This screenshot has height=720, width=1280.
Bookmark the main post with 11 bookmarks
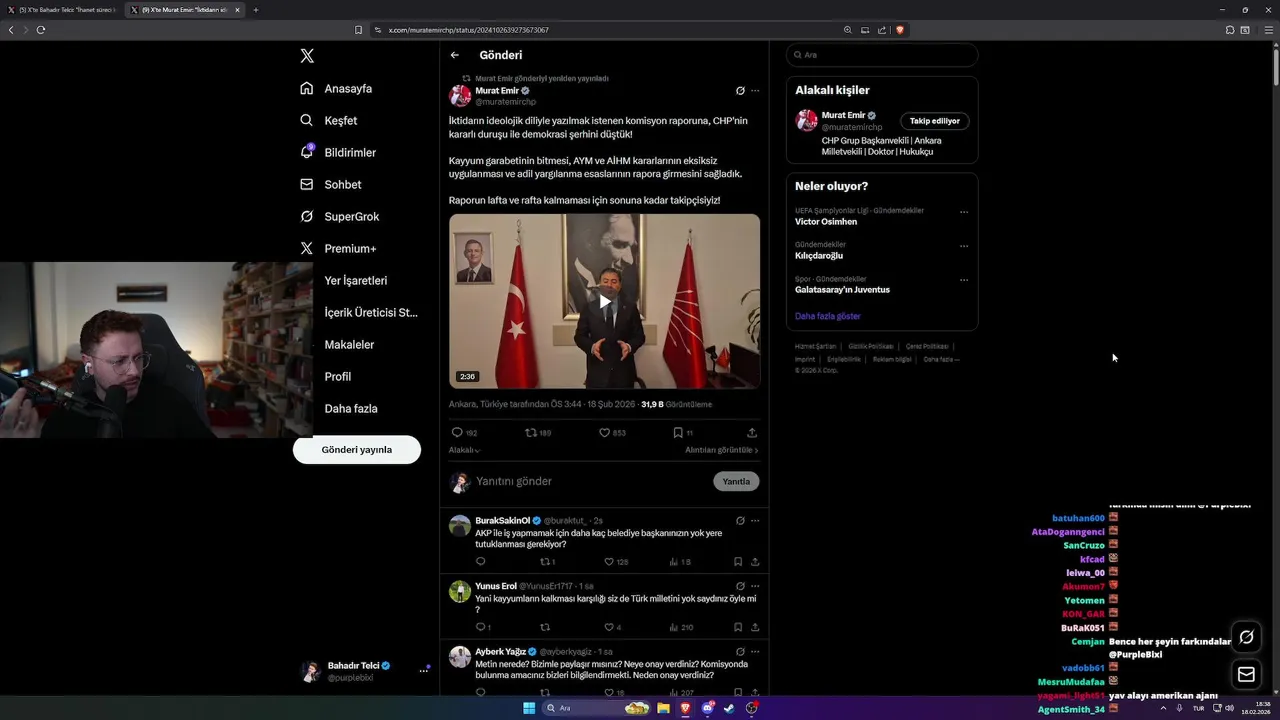coord(677,433)
